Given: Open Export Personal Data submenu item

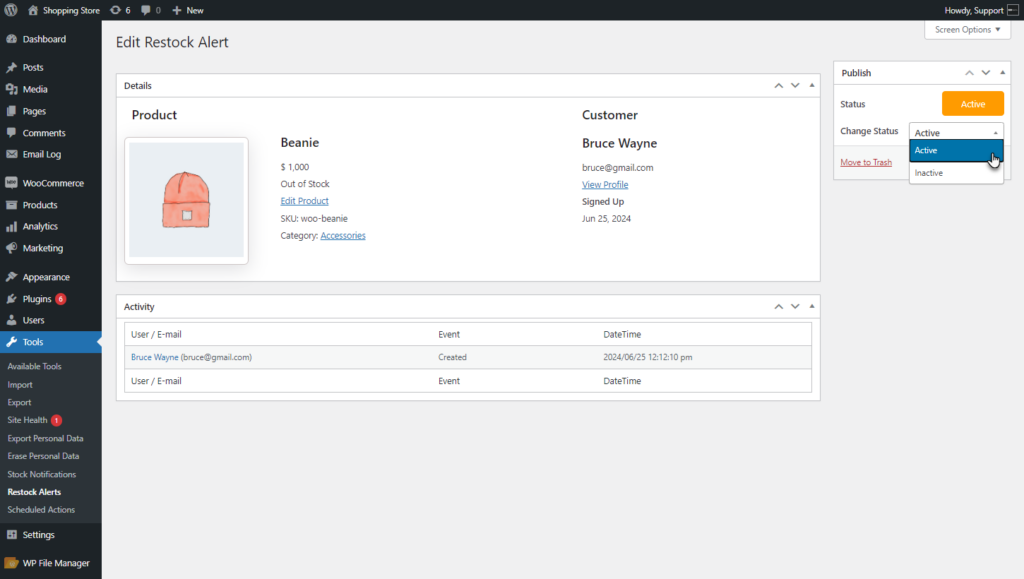Looking at the screenshot, I should pos(45,438).
